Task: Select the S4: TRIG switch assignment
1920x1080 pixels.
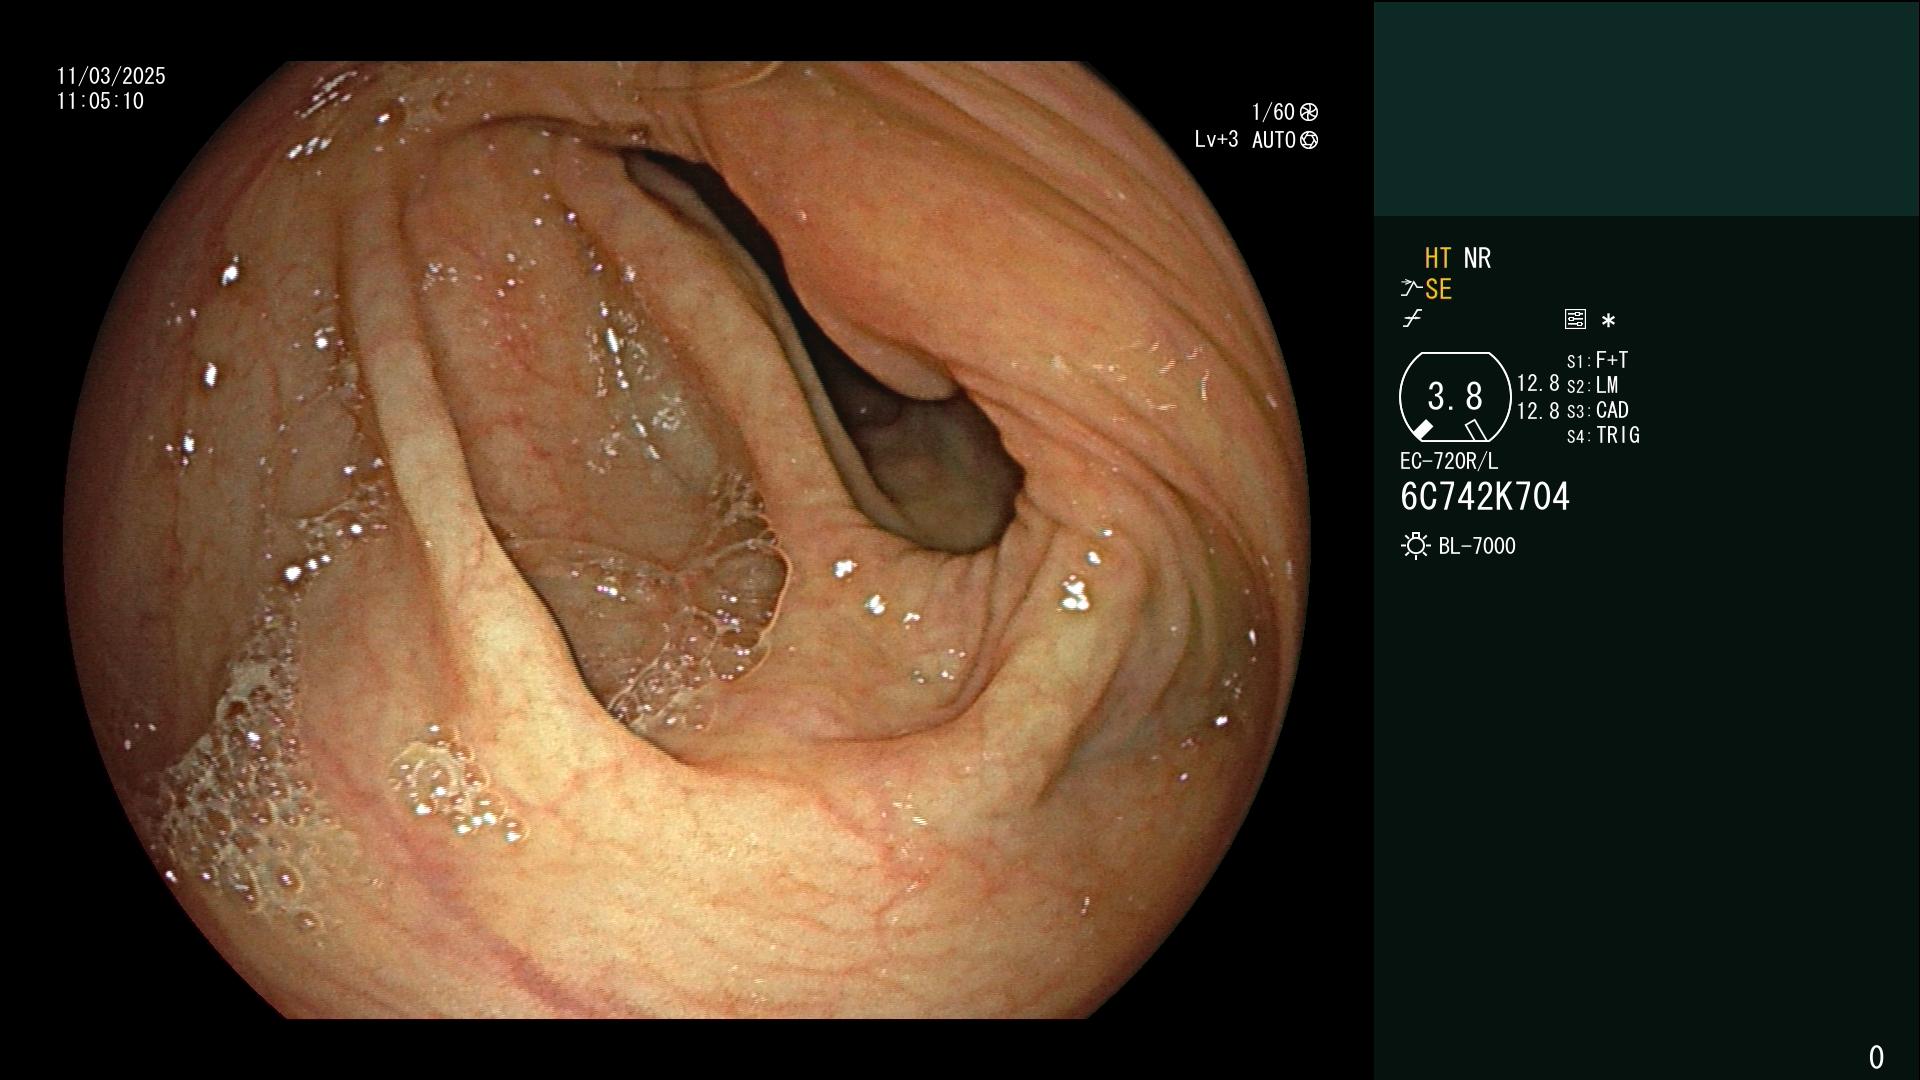Action: (1603, 435)
